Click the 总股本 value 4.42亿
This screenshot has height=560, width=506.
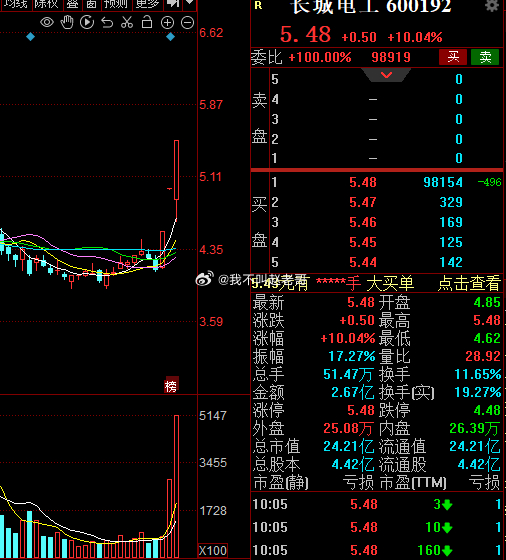(352, 464)
